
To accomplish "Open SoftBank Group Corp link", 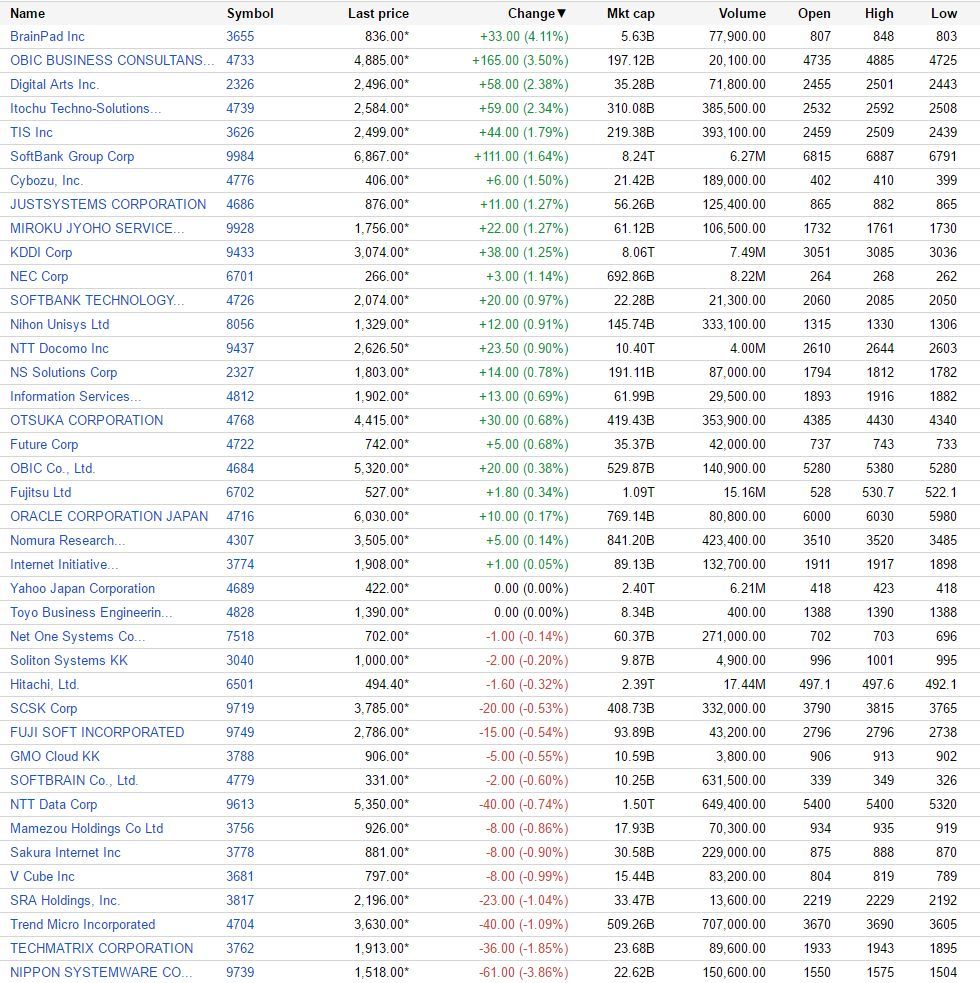I will pyautogui.click(x=72, y=156).
